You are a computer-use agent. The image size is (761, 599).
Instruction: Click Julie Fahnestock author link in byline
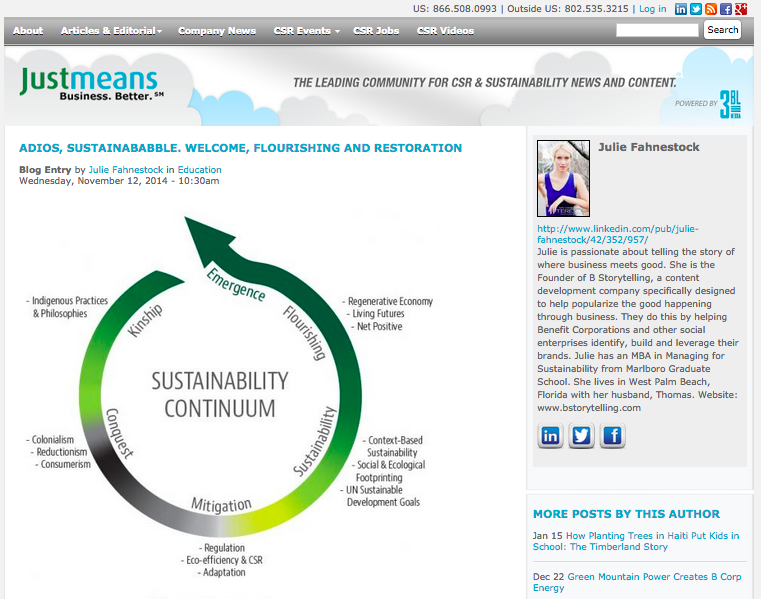[x=126, y=170]
